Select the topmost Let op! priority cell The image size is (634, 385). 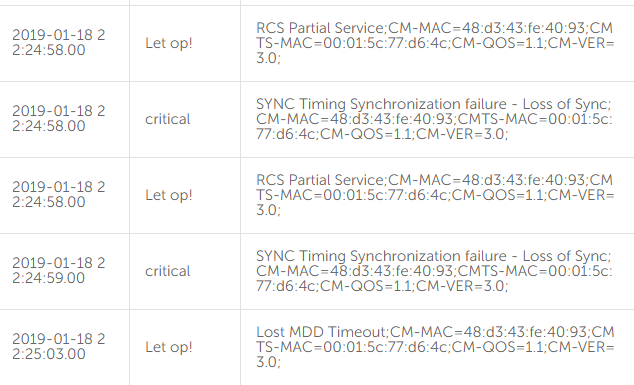[169, 43]
